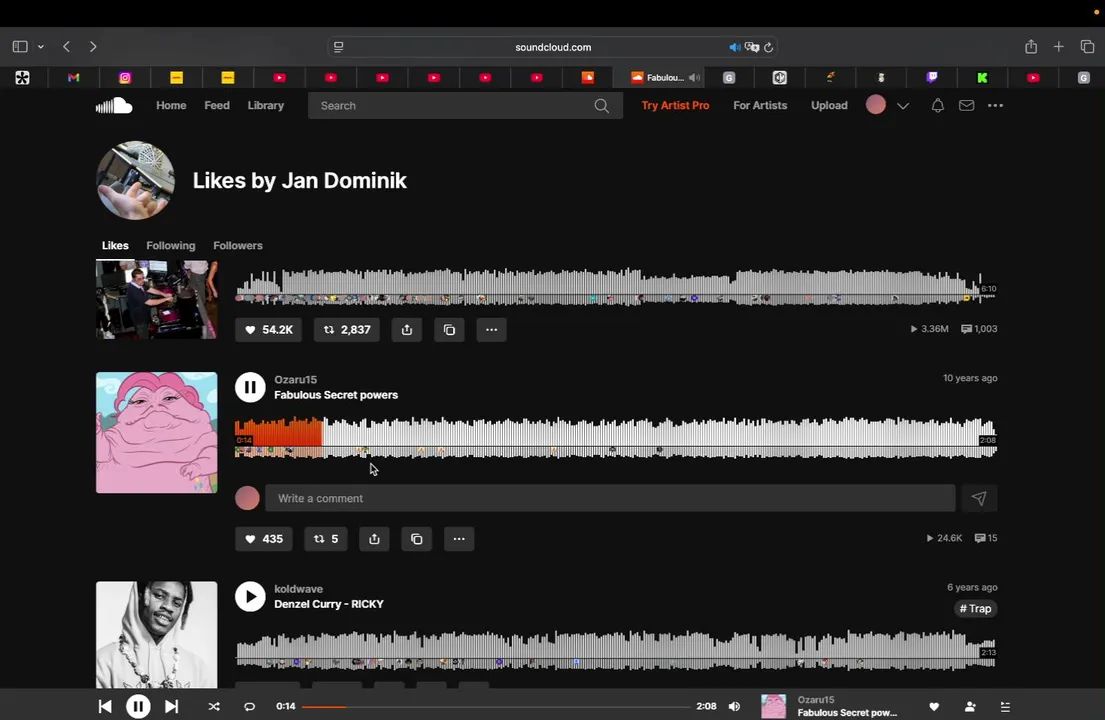1105x720 pixels.
Task: Follow Ozaru15 from player bar
Action: (970, 707)
